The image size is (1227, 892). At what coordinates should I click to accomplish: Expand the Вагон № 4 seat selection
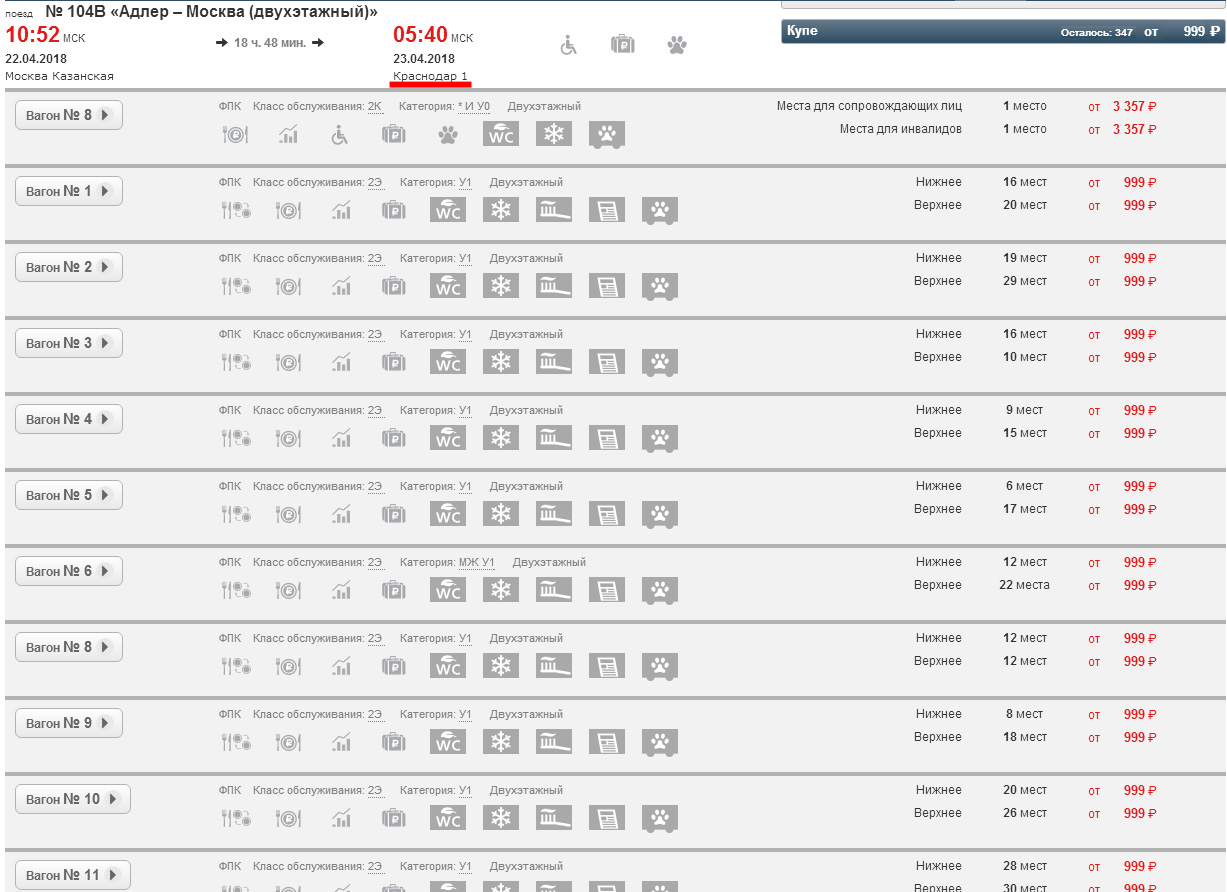[x=69, y=419]
